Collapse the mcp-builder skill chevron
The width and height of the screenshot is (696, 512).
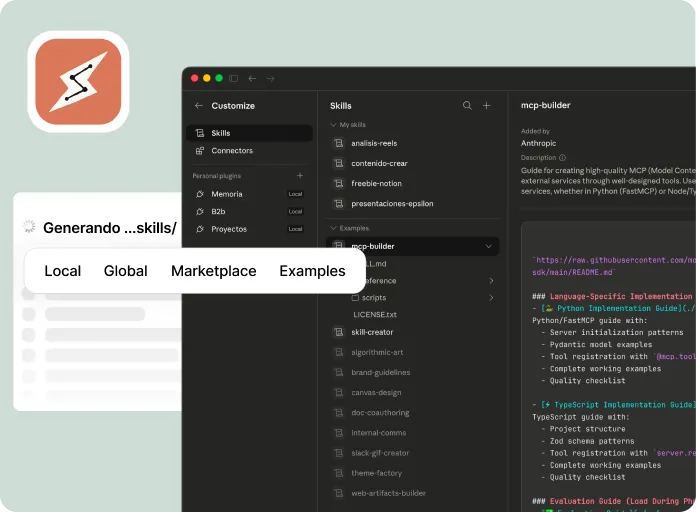pos(488,246)
